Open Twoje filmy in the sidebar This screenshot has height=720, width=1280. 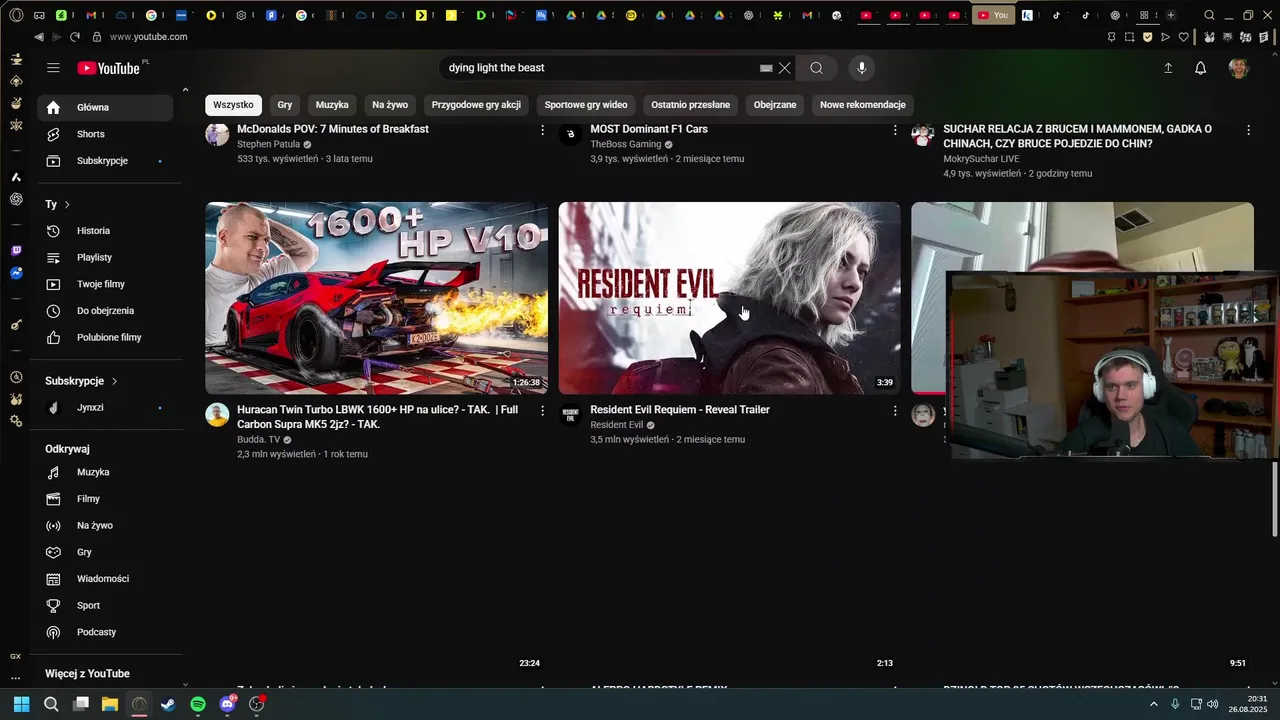(105, 284)
